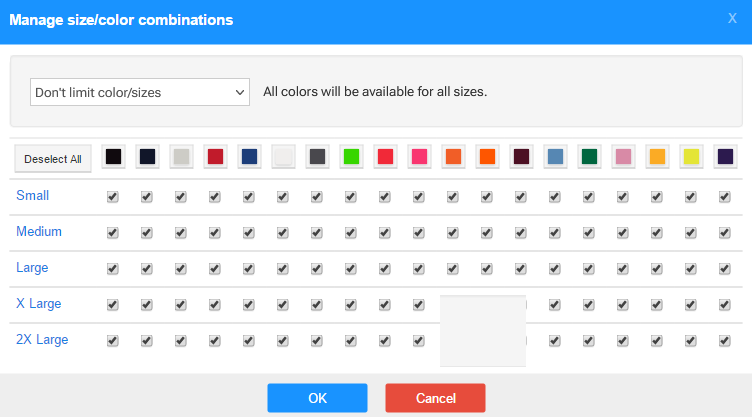
Task: Select the light pink color swatch
Action: tap(623, 156)
